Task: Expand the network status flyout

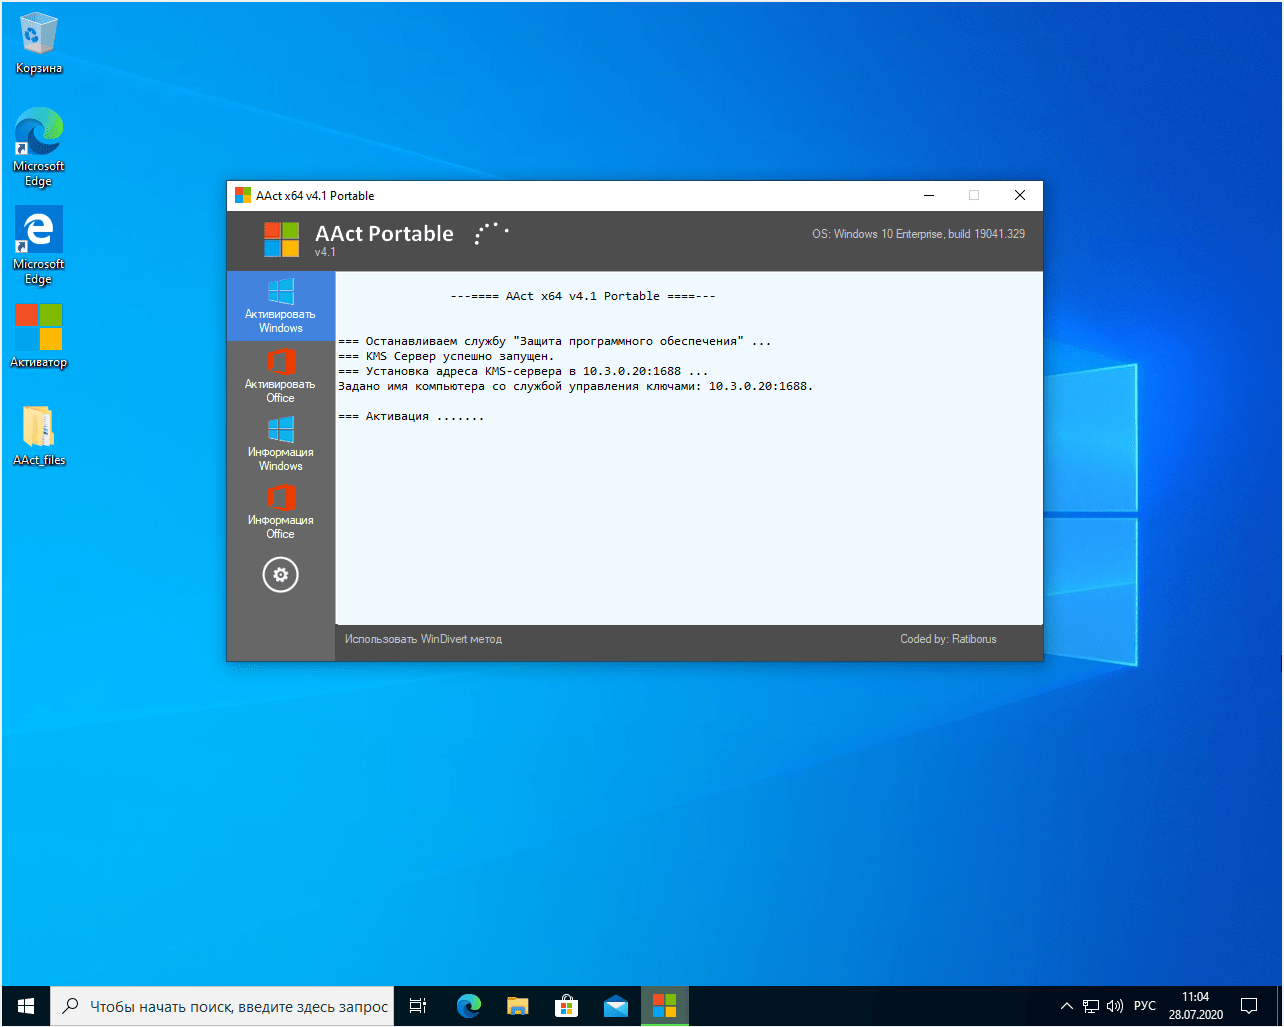Action: pyautogui.click(x=1089, y=1005)
